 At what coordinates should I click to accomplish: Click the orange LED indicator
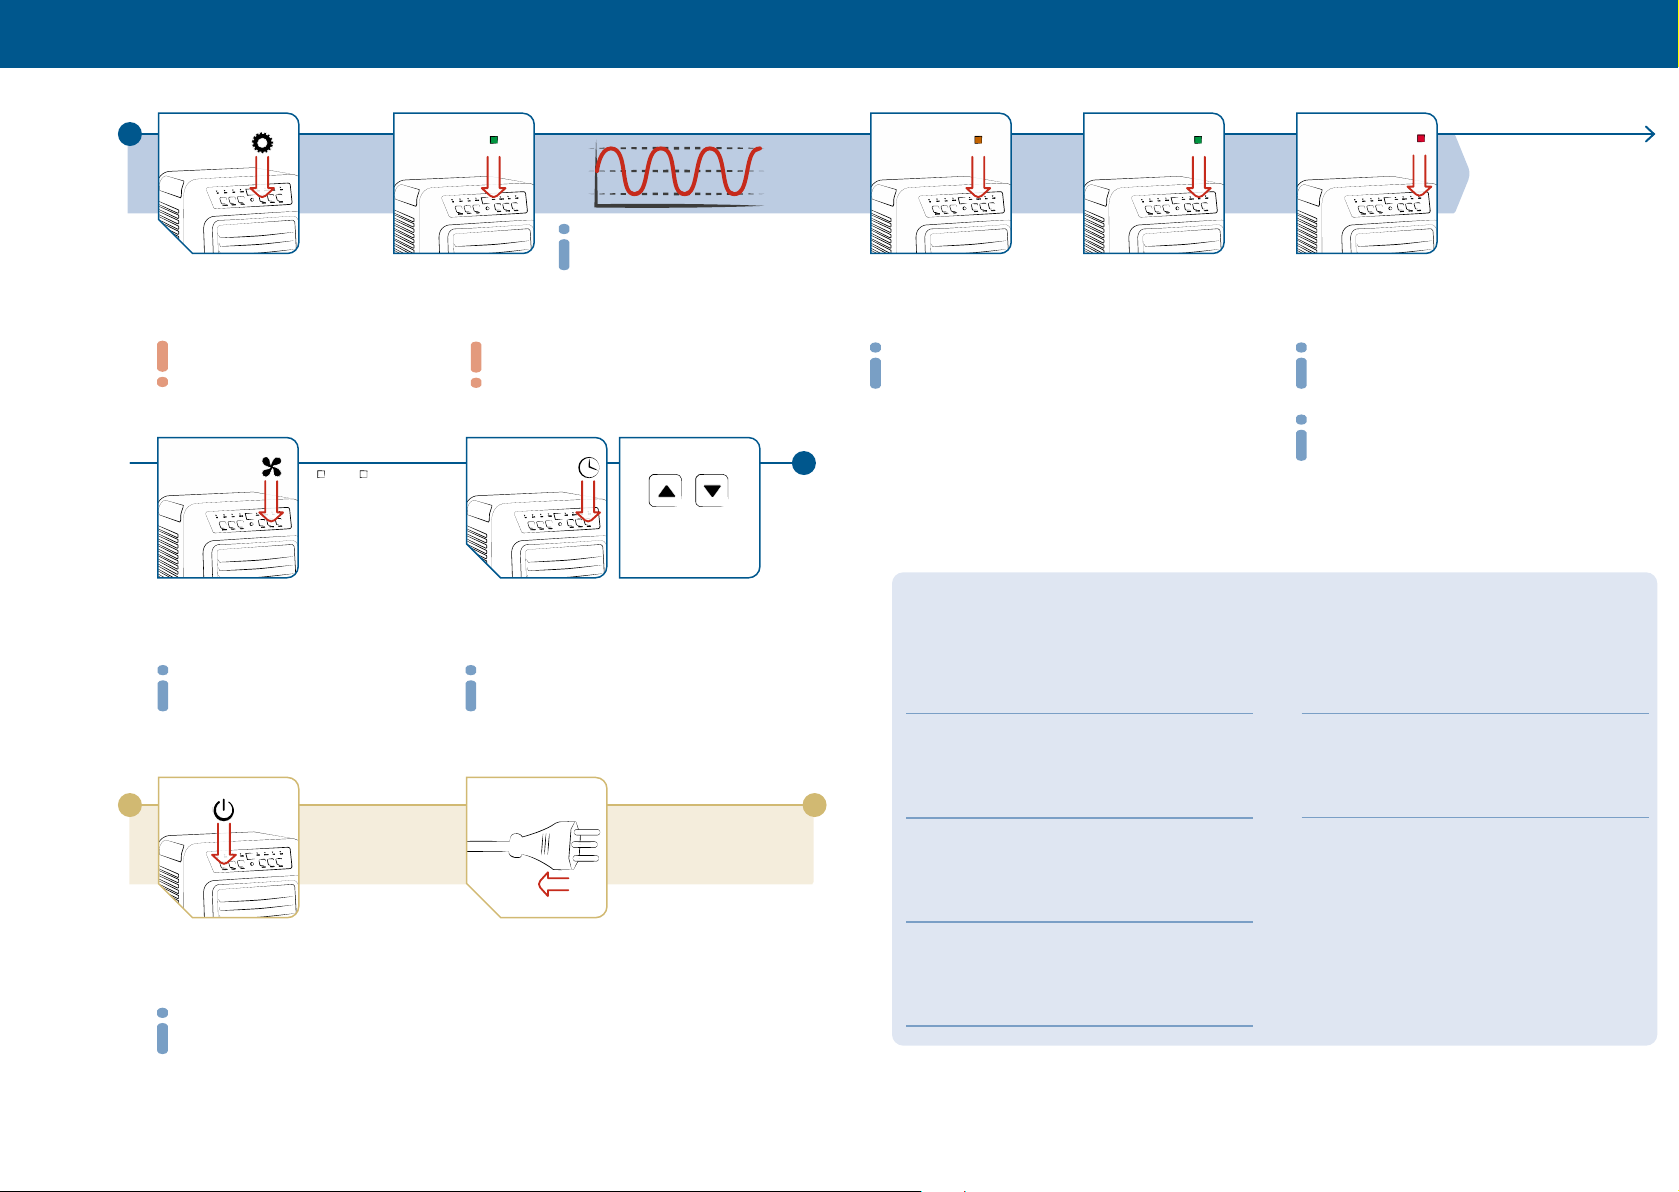(x=978, y=140)
